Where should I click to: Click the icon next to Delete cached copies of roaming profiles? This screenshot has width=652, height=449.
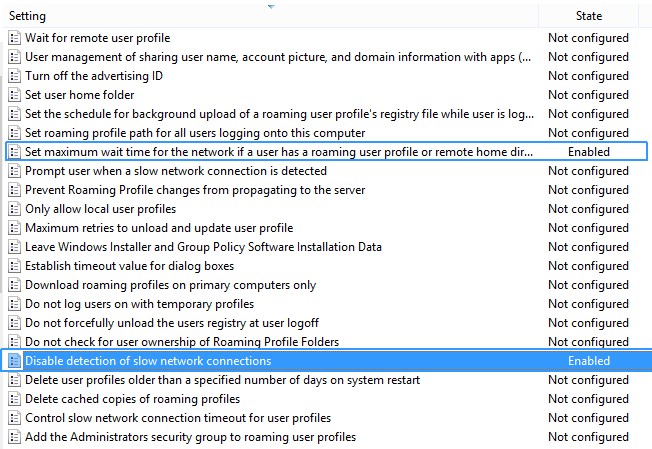pos(15,399)
